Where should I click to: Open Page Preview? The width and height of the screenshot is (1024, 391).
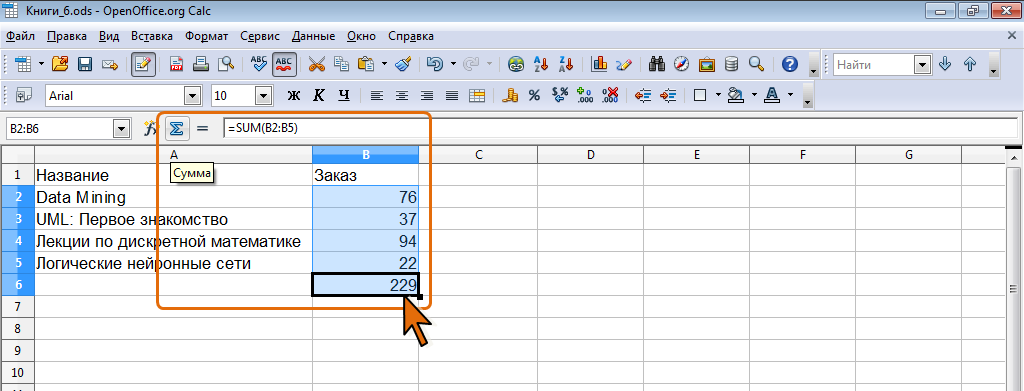(x=226, y=64)
